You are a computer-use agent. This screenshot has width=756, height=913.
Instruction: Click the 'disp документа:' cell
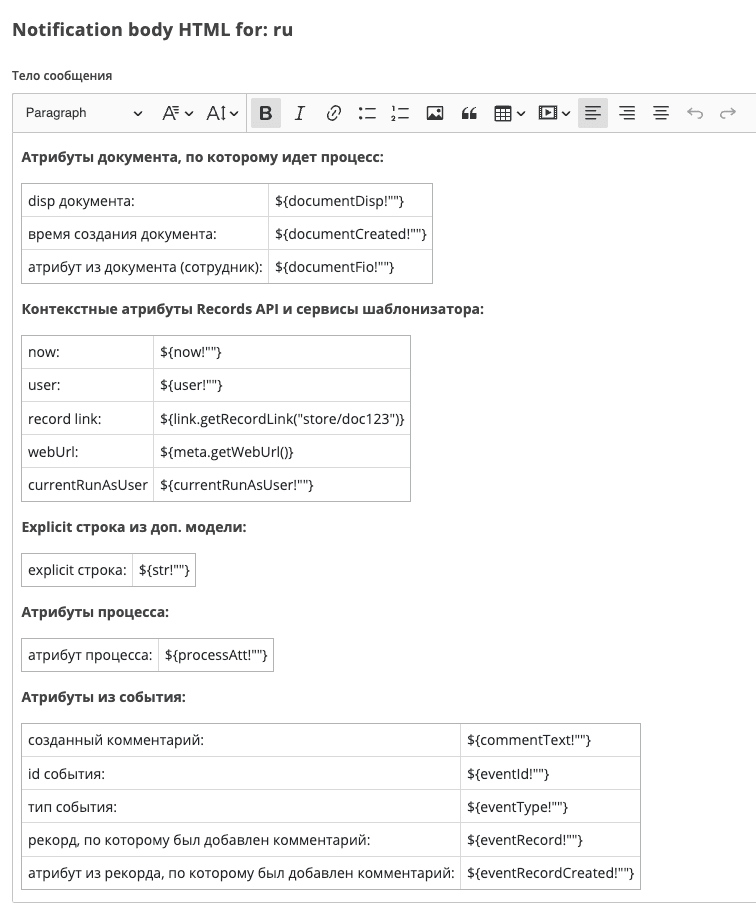pyautogui.click(x=145, y=201)
